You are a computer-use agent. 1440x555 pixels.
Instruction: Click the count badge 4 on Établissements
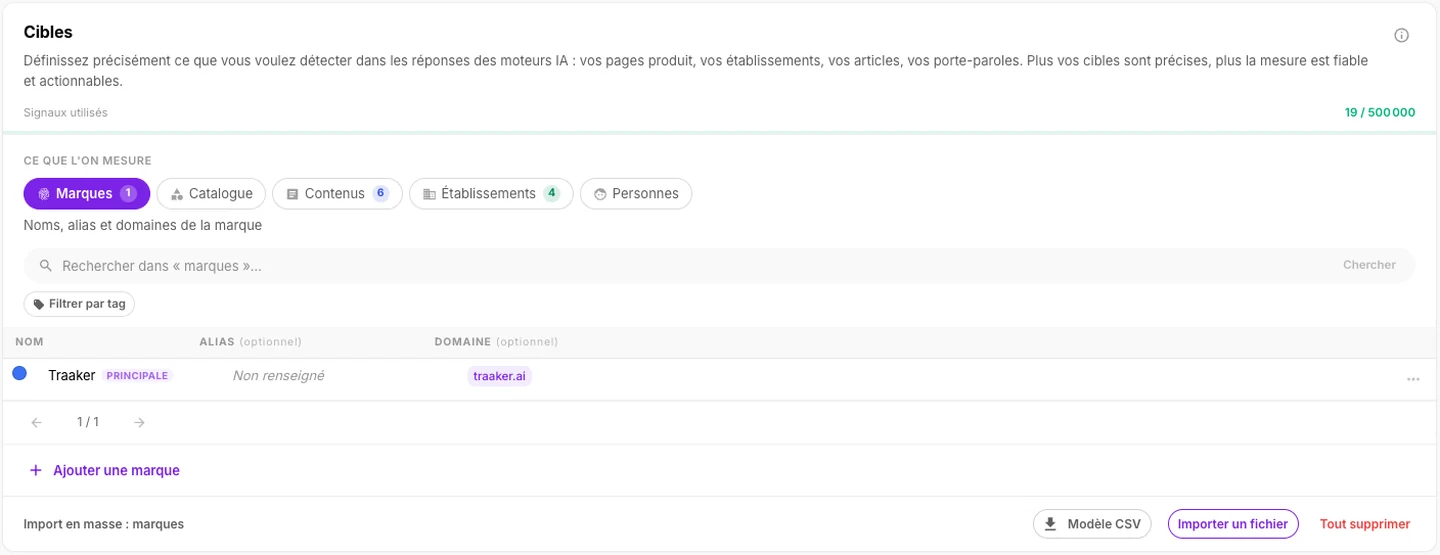point(551,193)
